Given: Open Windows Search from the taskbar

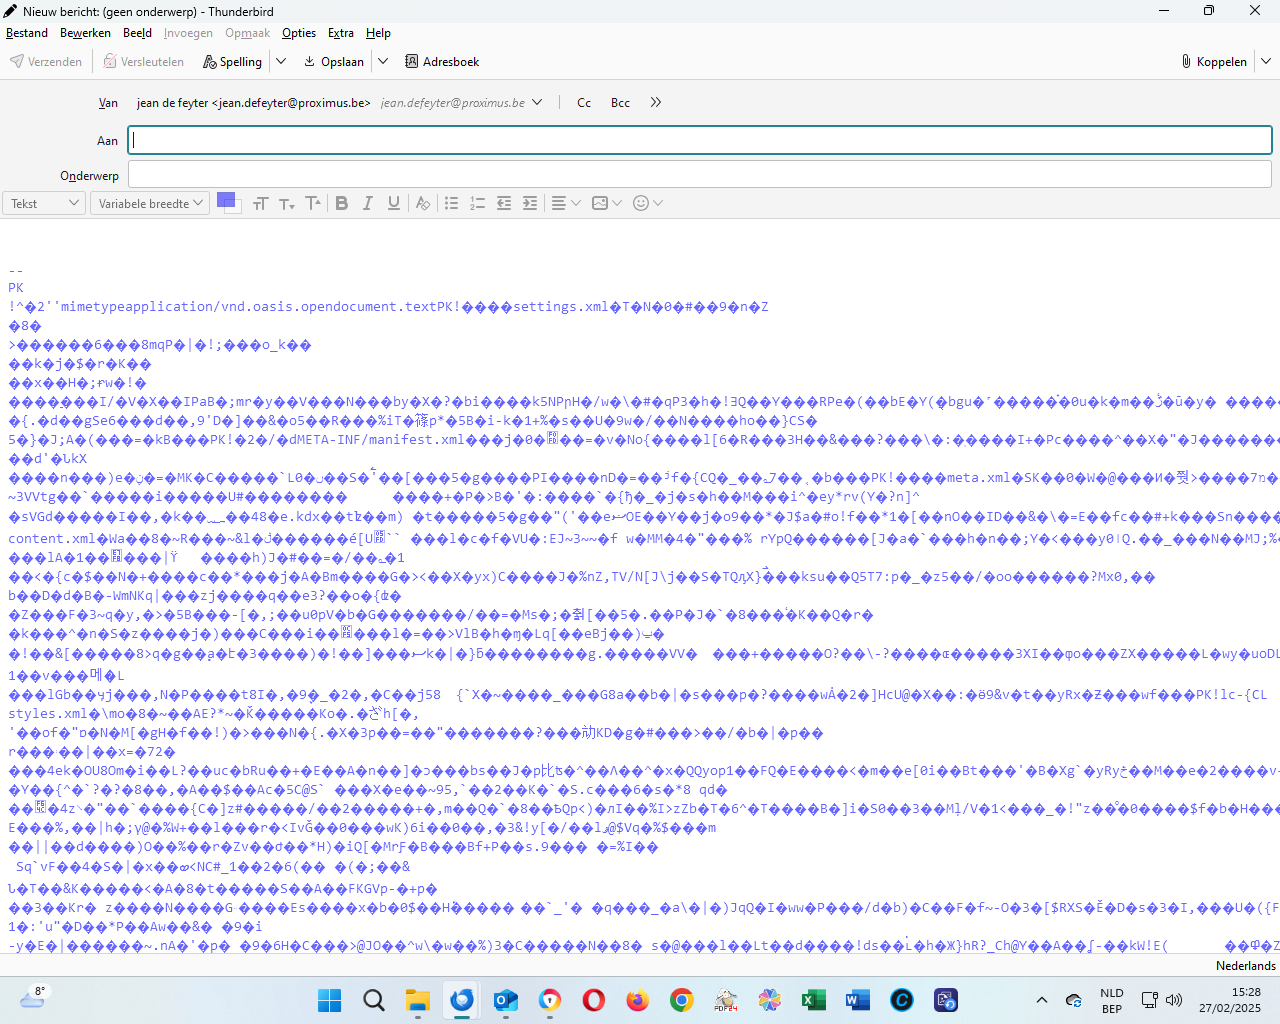Looking at the screenshot, I should pos(374,1000).
